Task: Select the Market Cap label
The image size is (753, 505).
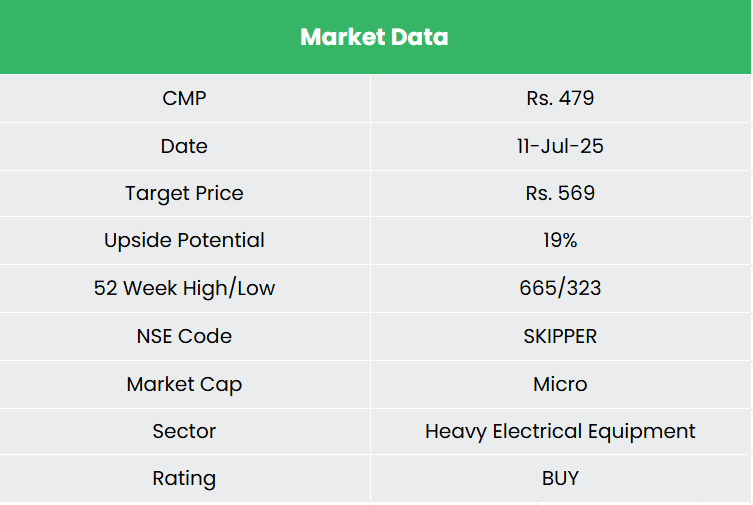Action: click(184, 384)
